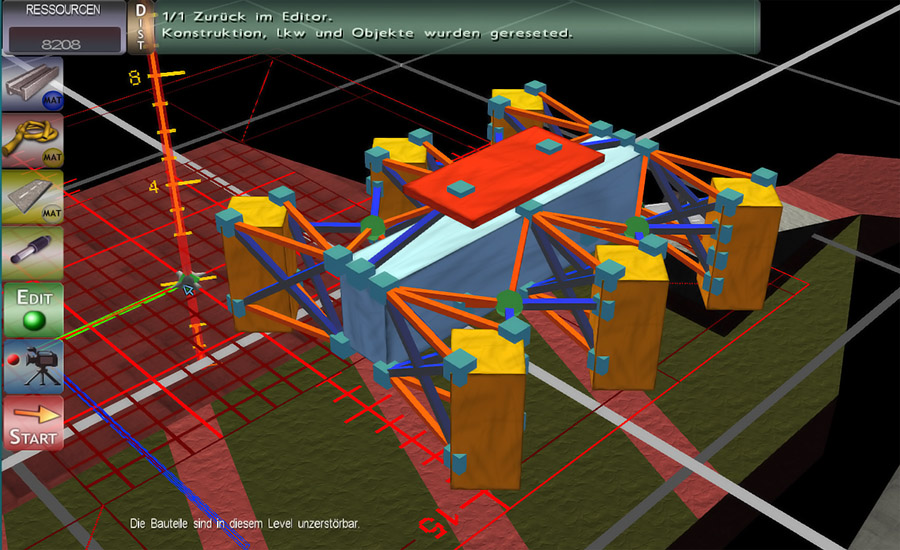Image resolution: width=900 pixels, height=550 pixels.
Task: Select the hydraulic piston tool
Action: [33, 253]
